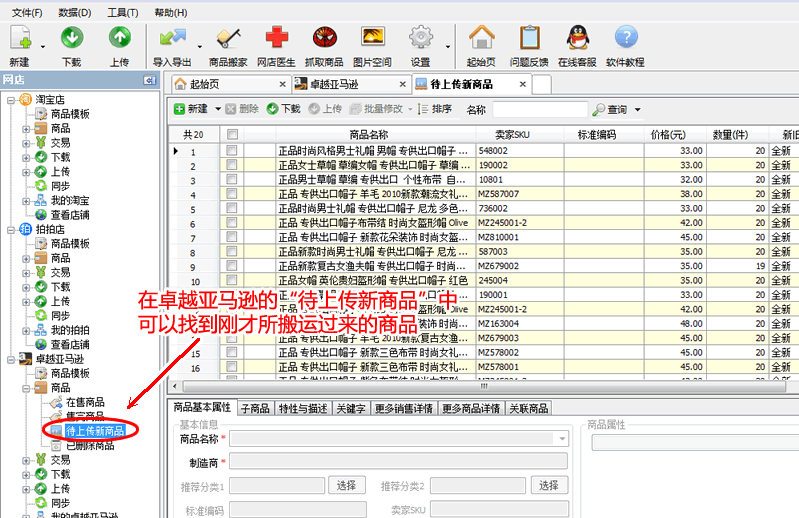Select 查看店铺 under 淘宝店
Viewport: 799px width, 518px height.
[x=70, y=215]
